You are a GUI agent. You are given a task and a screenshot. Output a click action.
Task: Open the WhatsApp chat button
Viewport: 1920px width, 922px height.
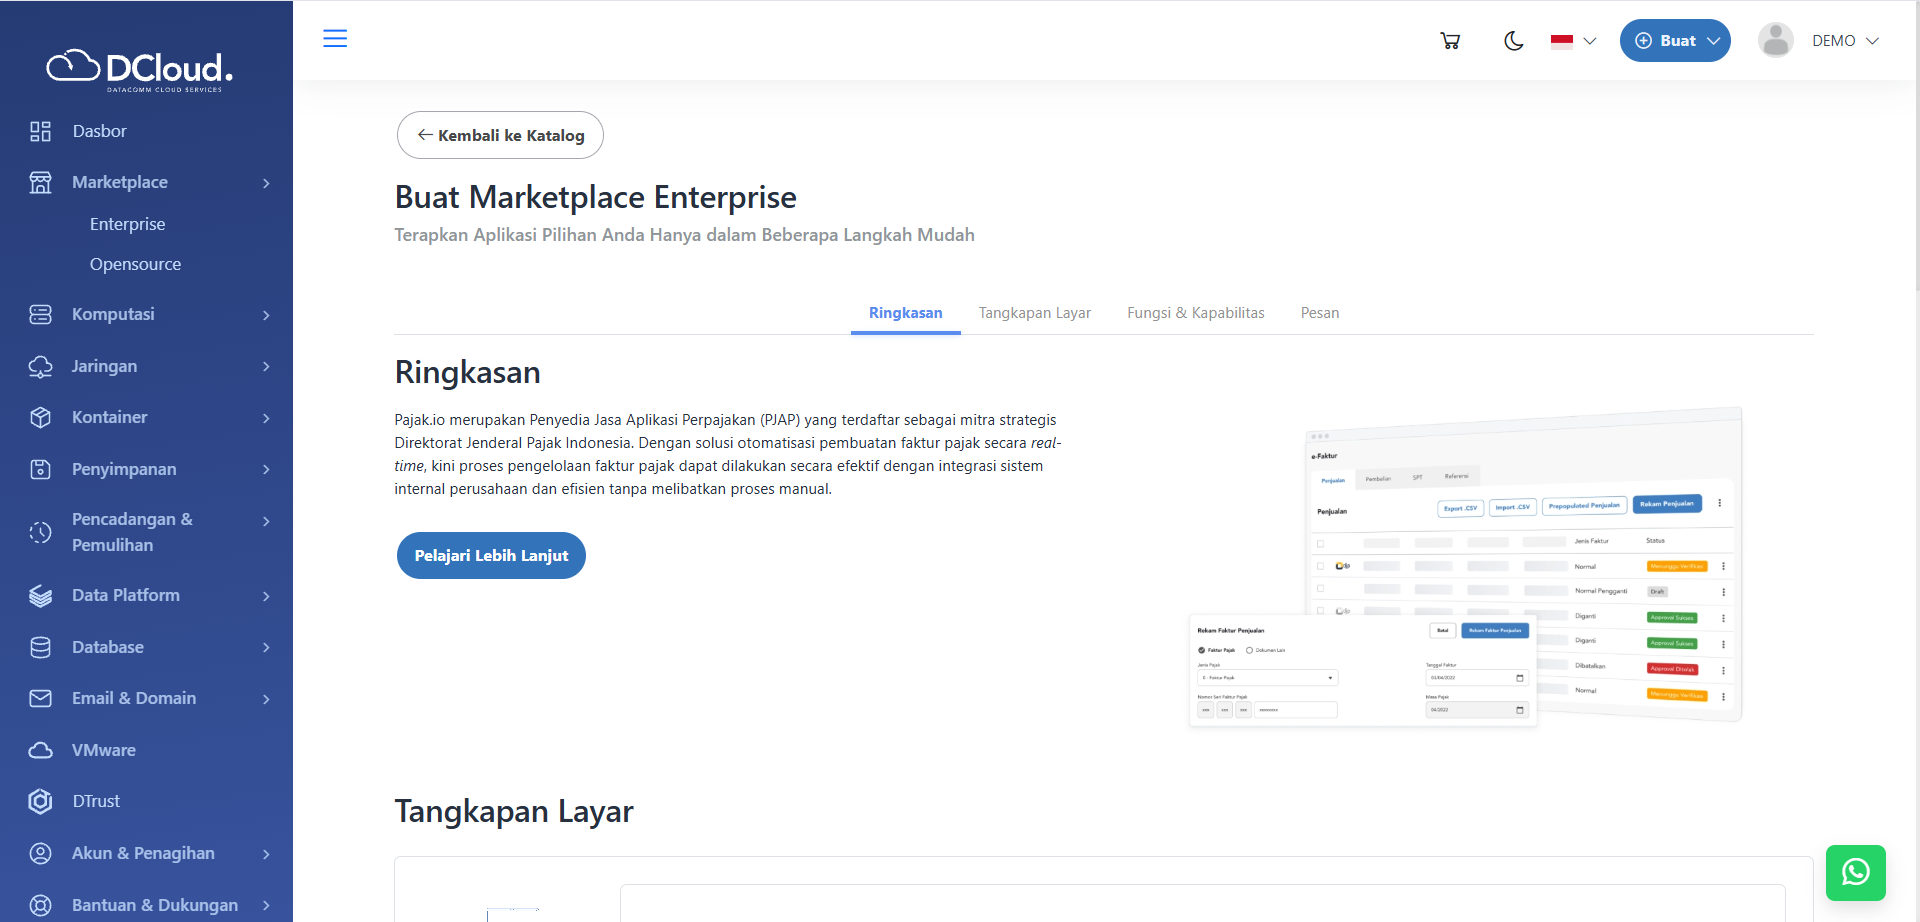pyautogui.click(x=1855, y=872)
